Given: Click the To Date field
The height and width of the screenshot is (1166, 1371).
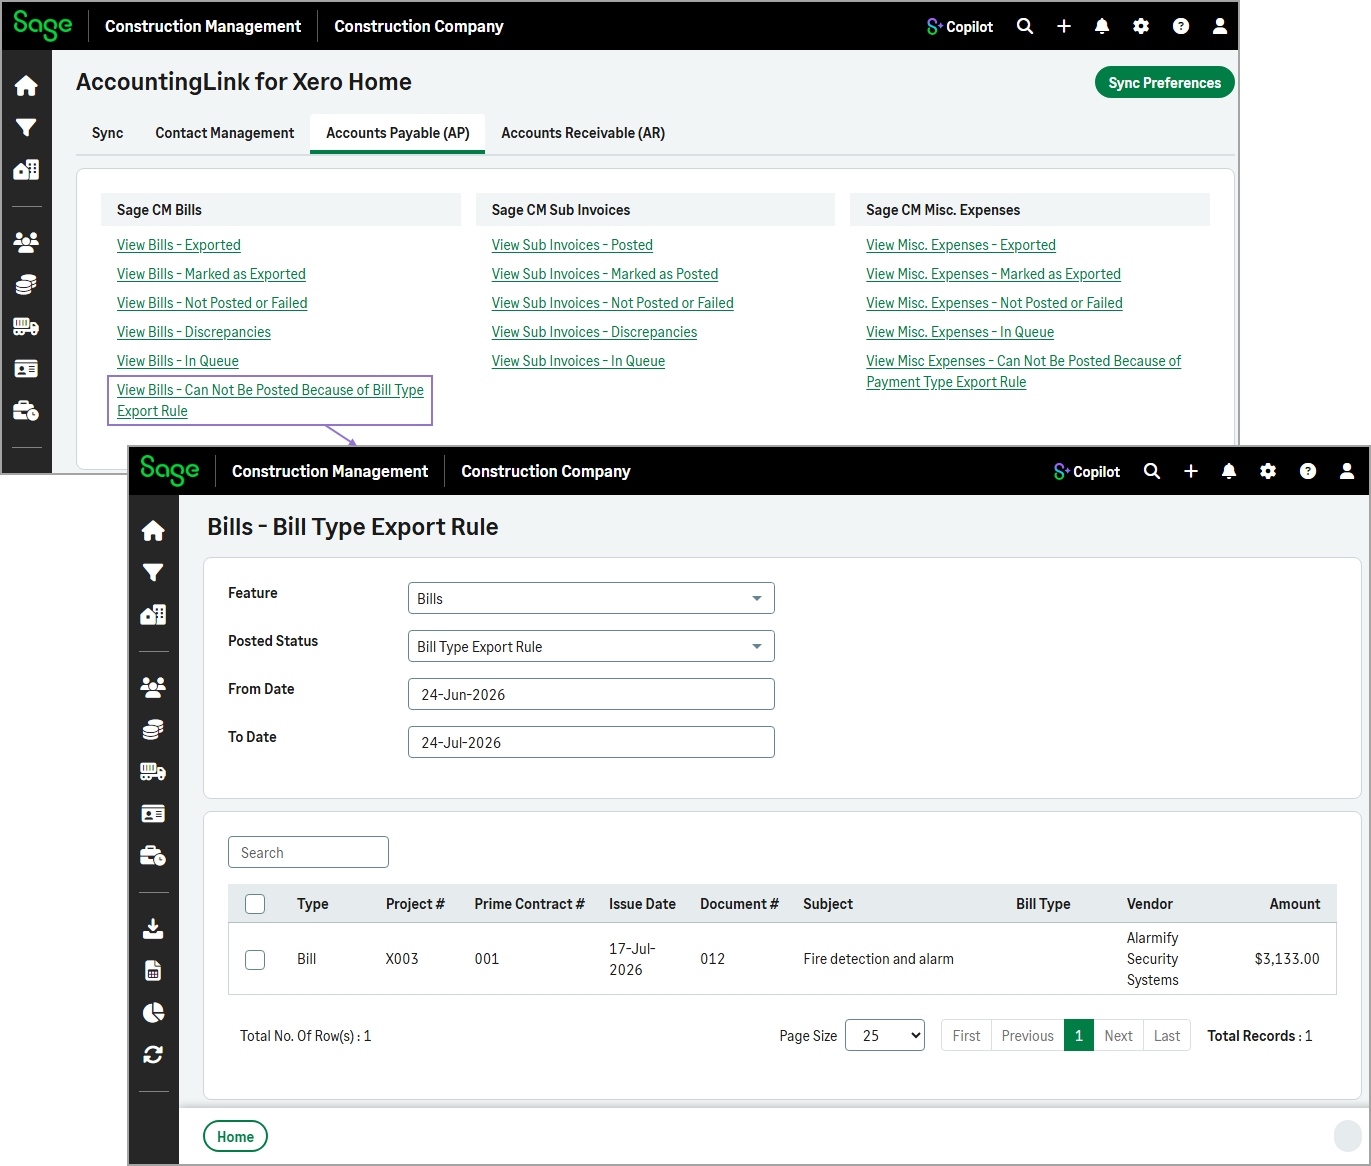Looking at the screenshot, I should click(x=591, y=742).
